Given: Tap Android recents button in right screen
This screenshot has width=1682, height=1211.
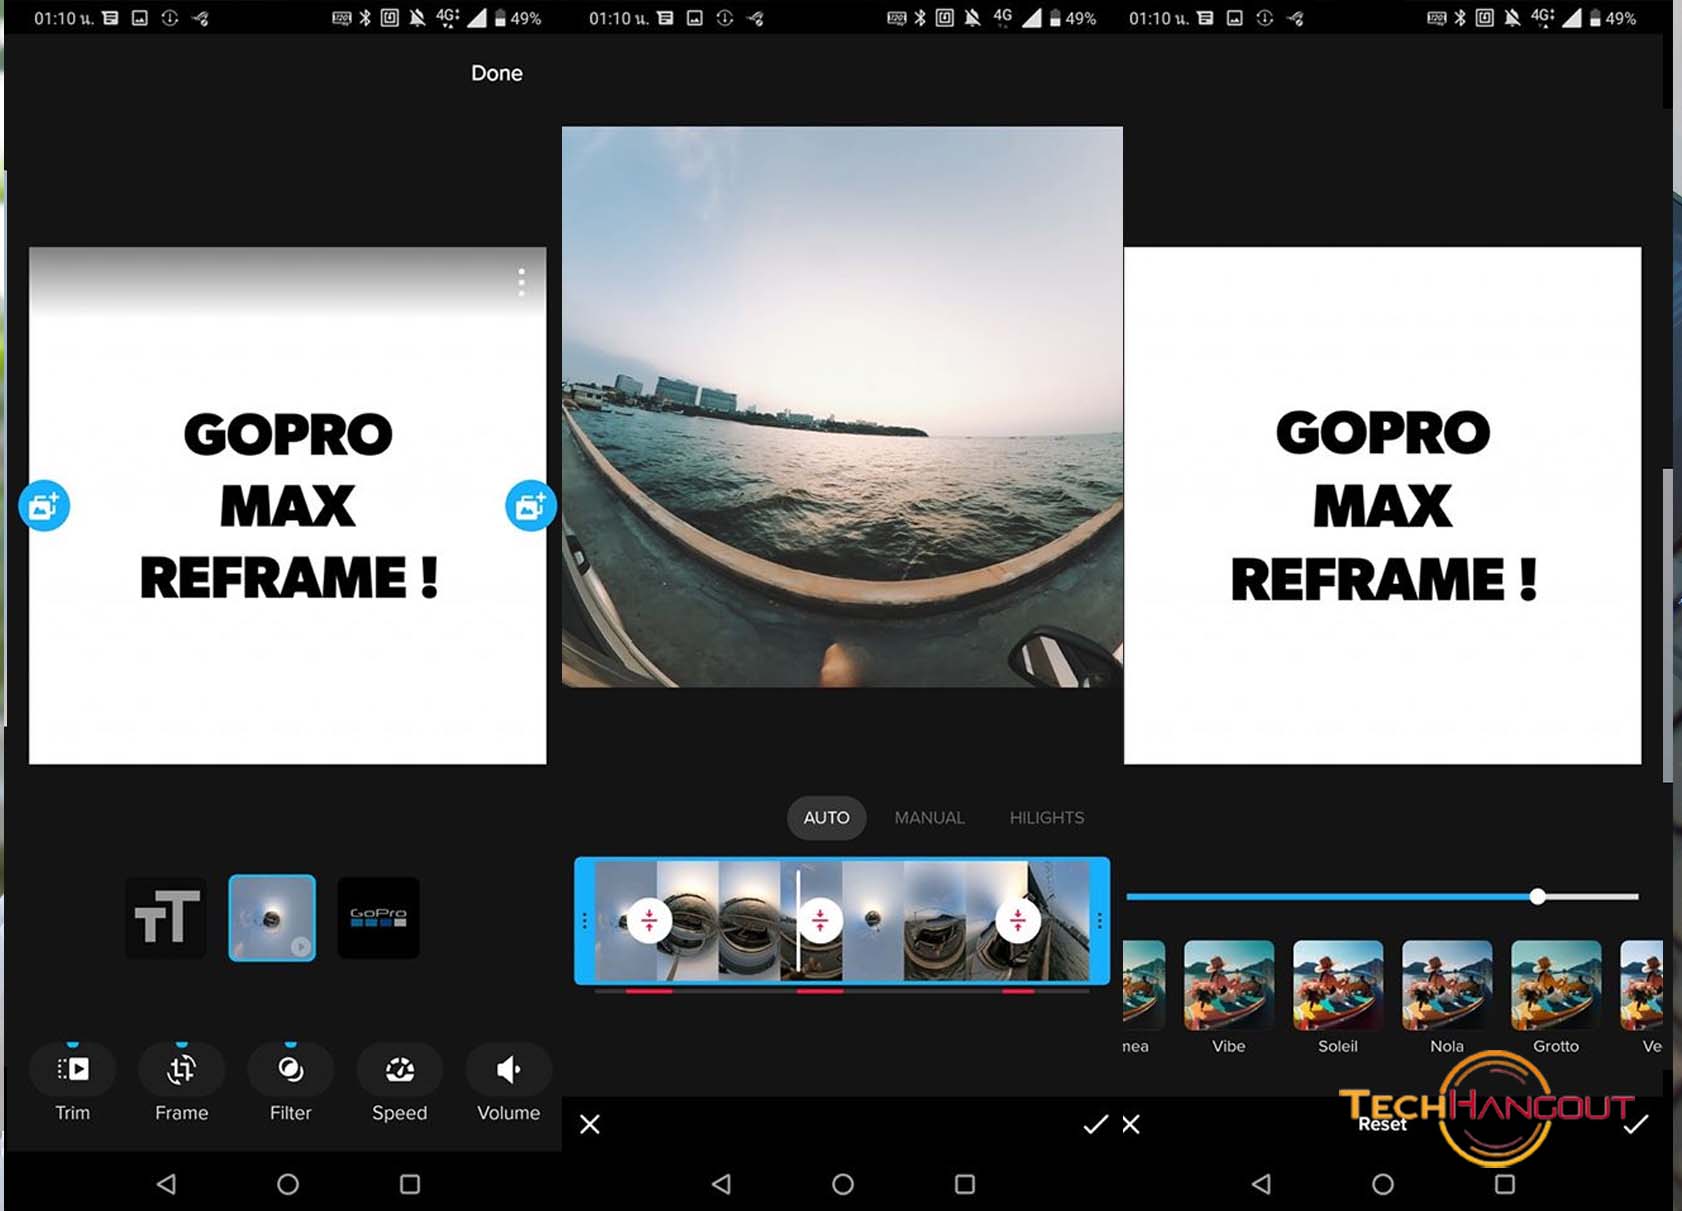Looking at the screenshot, I should click(1505, 1184).
